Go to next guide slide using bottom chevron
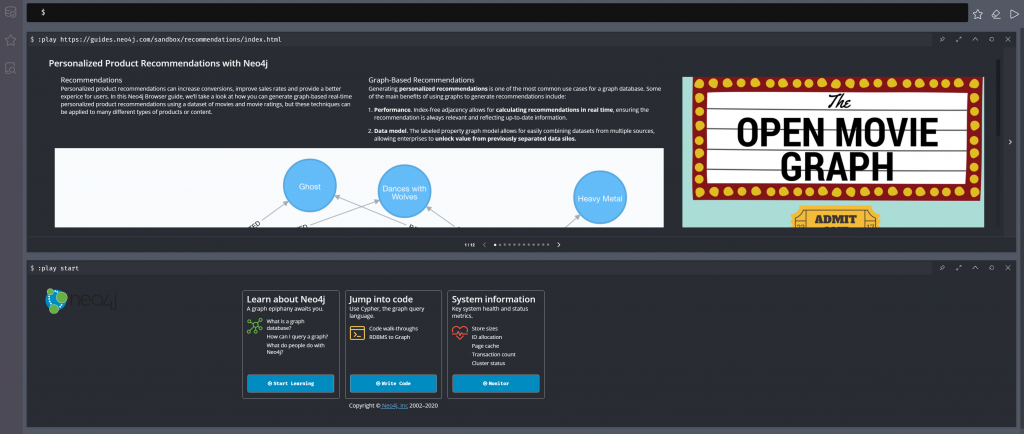The image size is (1024, 434). pyautogui.click(x=558, y=245)
